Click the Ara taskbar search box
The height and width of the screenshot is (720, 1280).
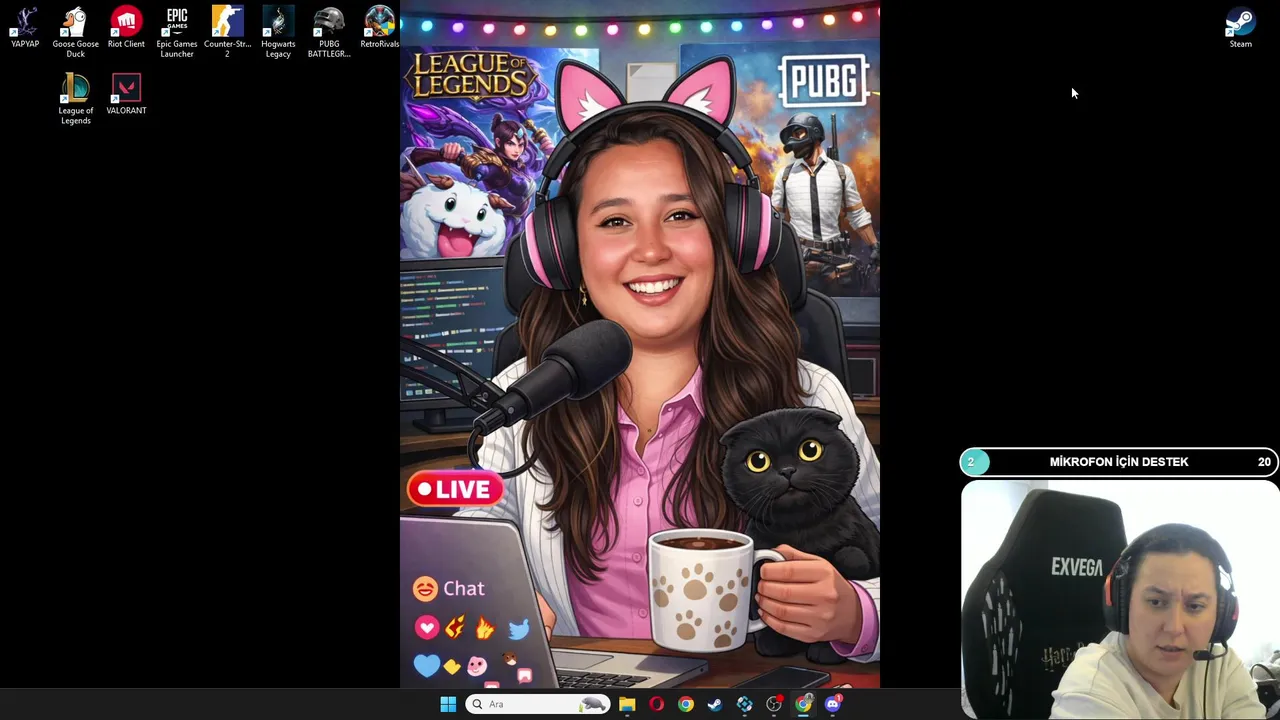[538, 704]
